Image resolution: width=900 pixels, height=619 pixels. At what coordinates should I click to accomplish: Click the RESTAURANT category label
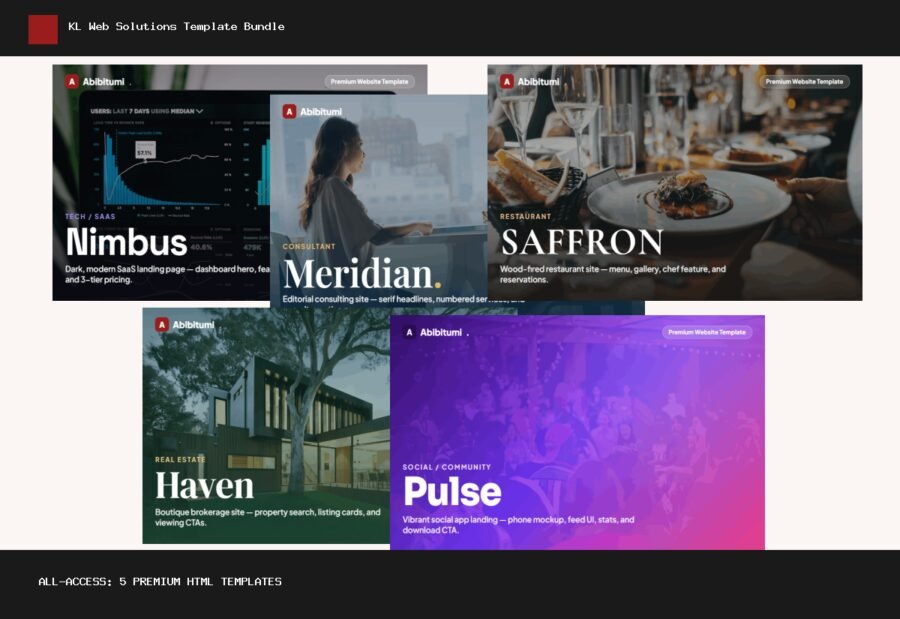[x=525, y=216]
